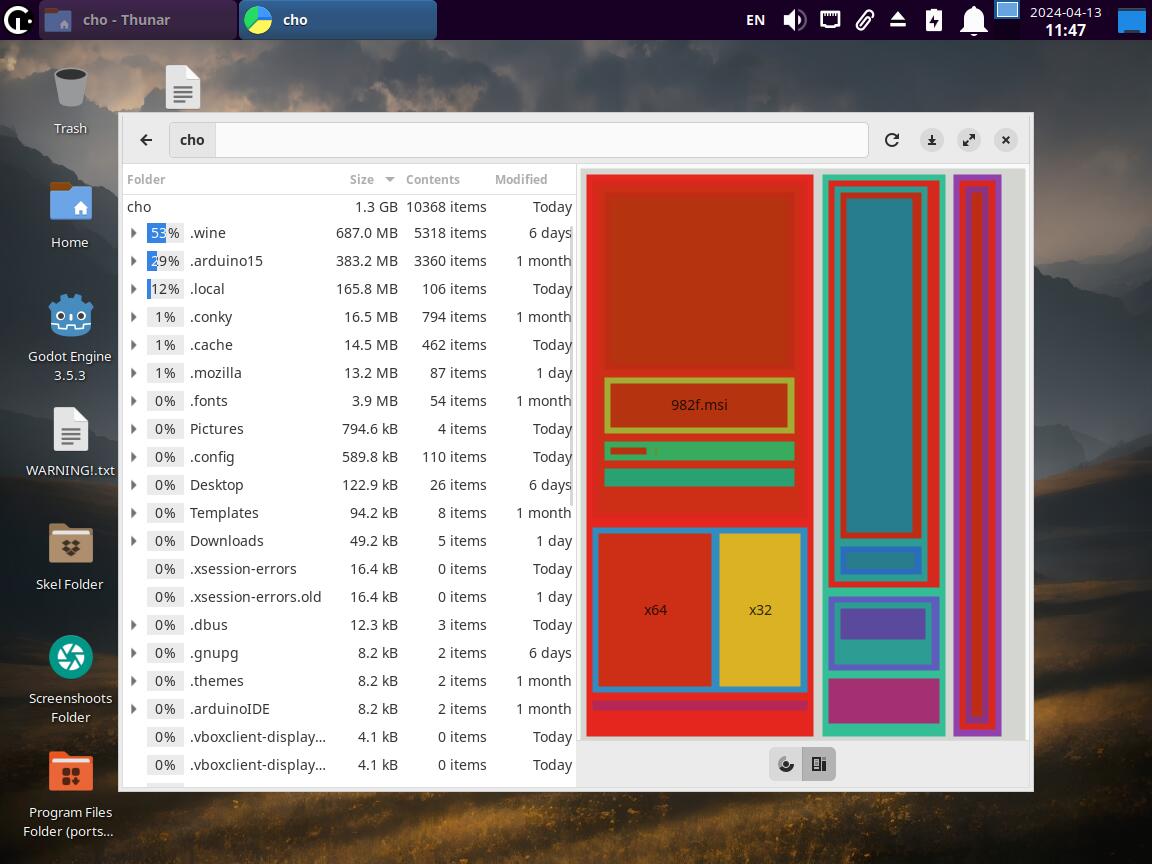1152x864 pixels.
Task: Open Godot Engine desktop icon
Action: [70, 317]
